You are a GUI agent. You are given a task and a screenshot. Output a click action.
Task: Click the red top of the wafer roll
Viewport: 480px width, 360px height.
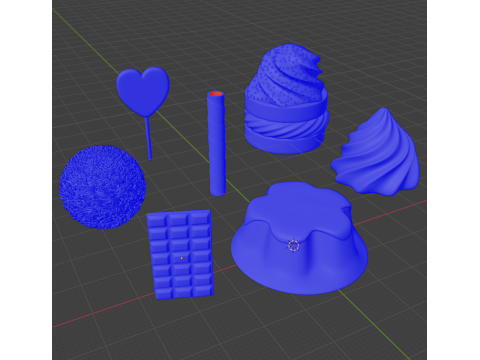coord(216,94)
